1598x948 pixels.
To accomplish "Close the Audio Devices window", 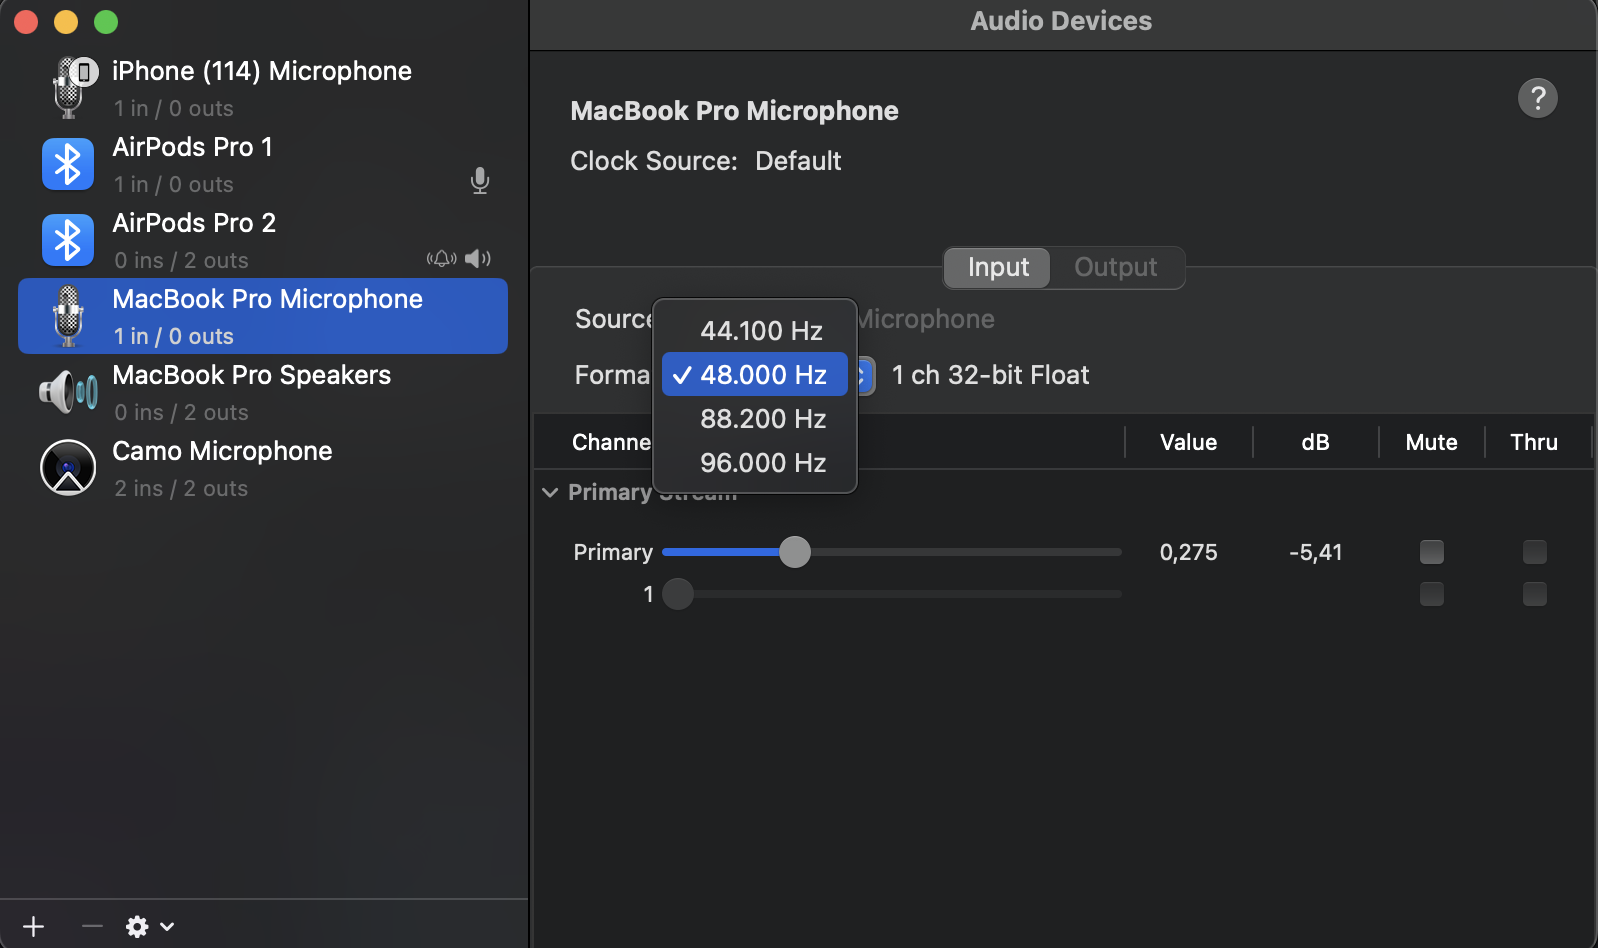I will pos(26,22).
